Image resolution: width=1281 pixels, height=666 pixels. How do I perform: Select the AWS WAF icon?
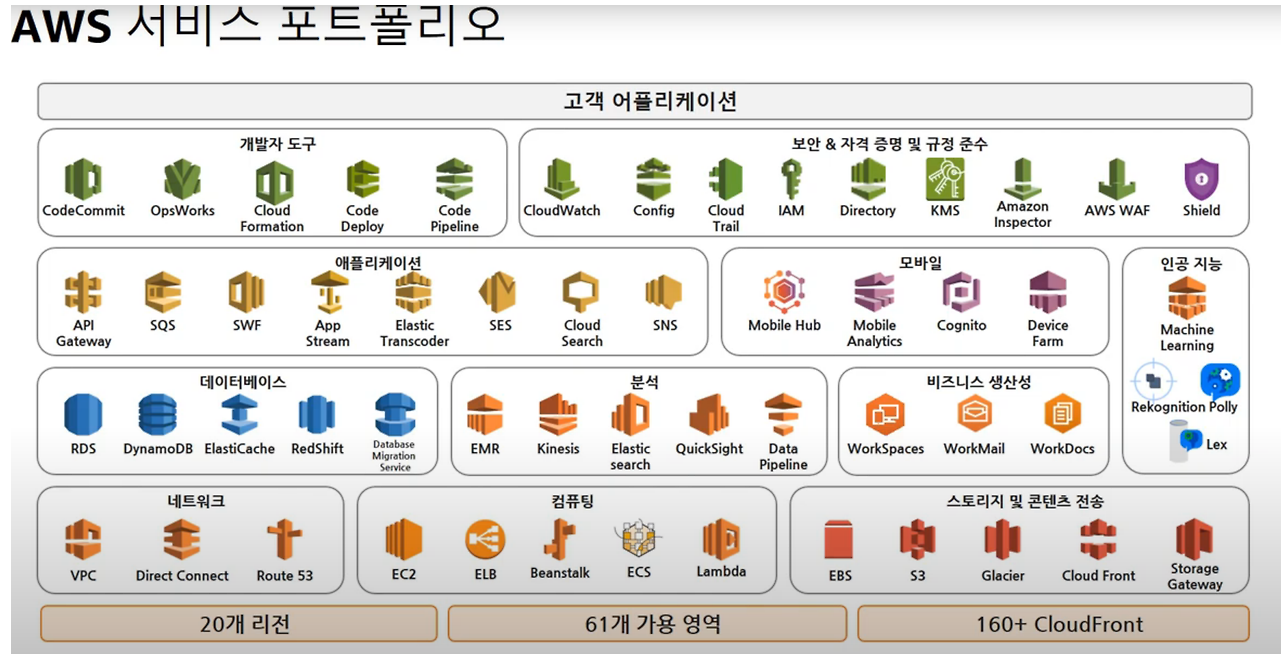(x=1117, y=180)
